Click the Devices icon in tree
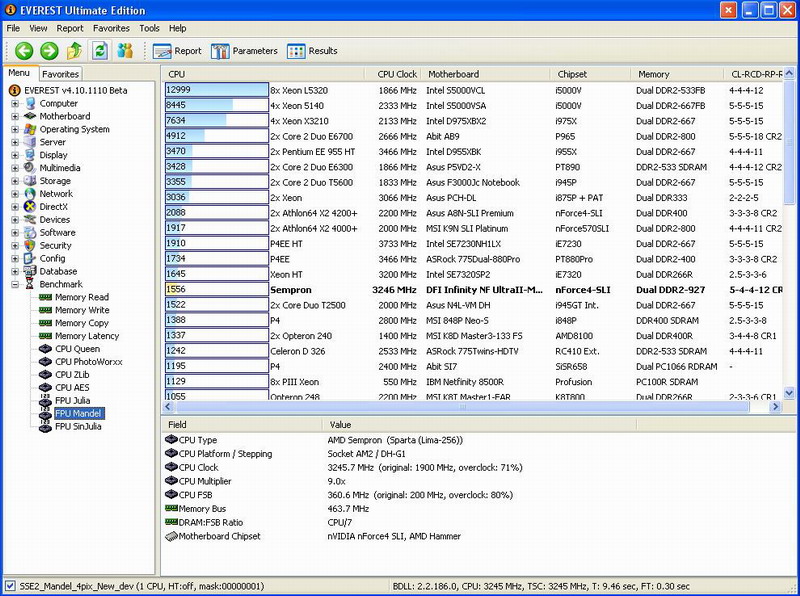800x596 pixels. (31, 219)
